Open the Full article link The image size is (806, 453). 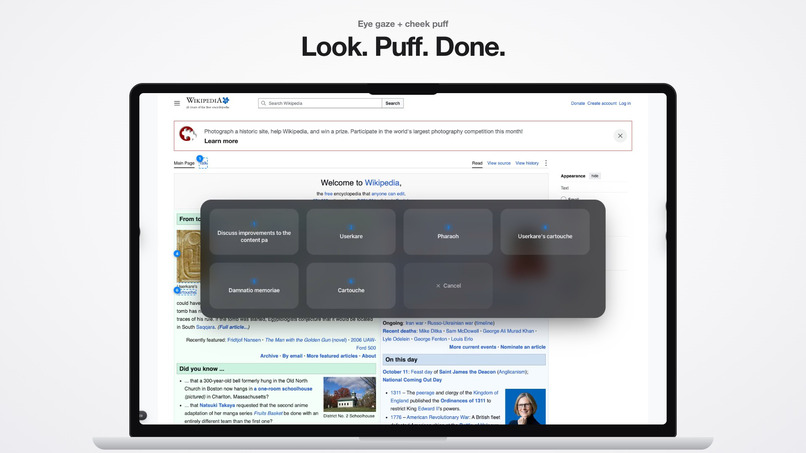click(x=233, y=327)
